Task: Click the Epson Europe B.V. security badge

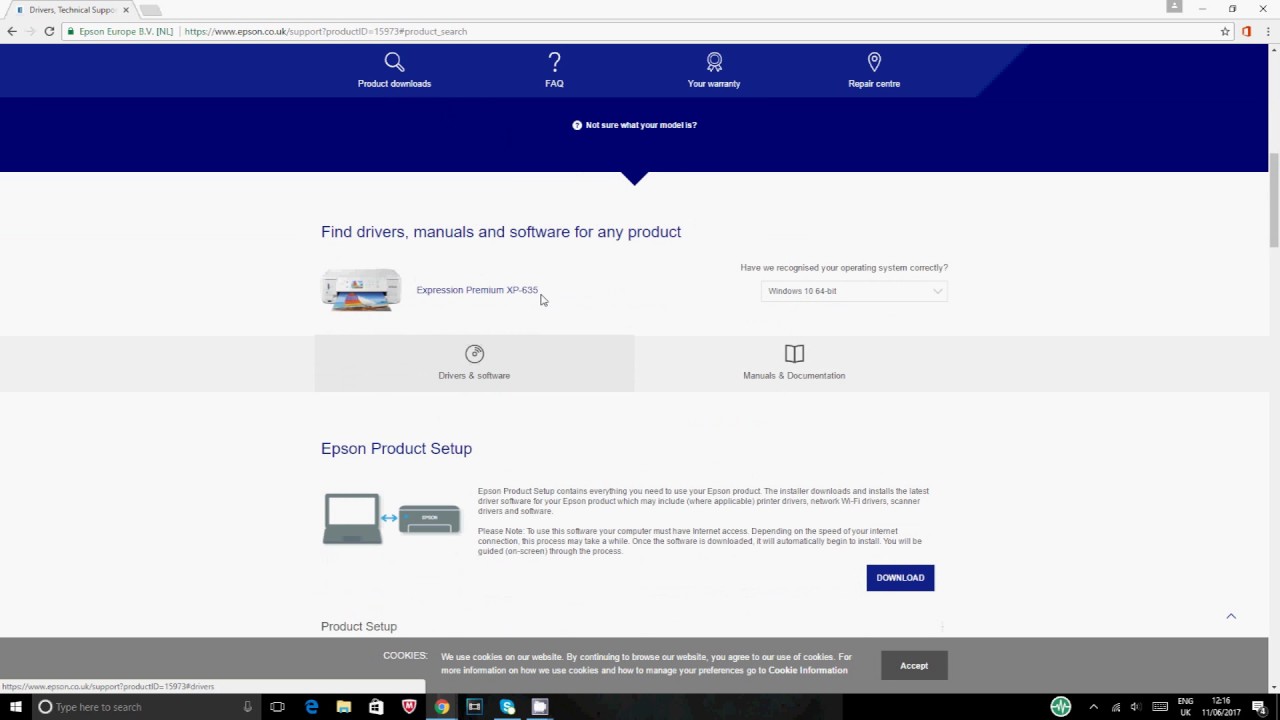Action: (122, 31)
